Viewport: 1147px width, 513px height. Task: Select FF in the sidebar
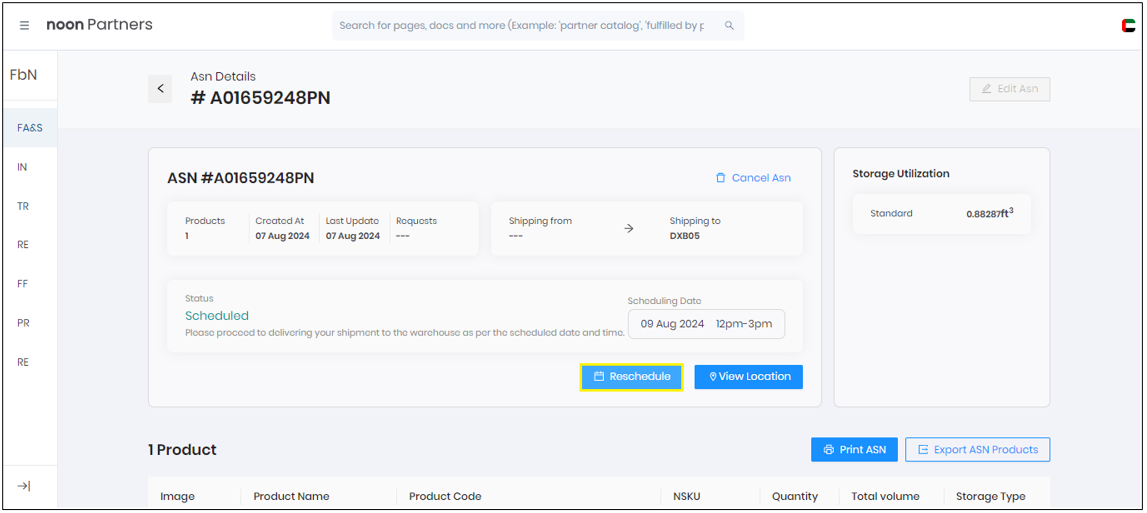[x=23, y=284]
